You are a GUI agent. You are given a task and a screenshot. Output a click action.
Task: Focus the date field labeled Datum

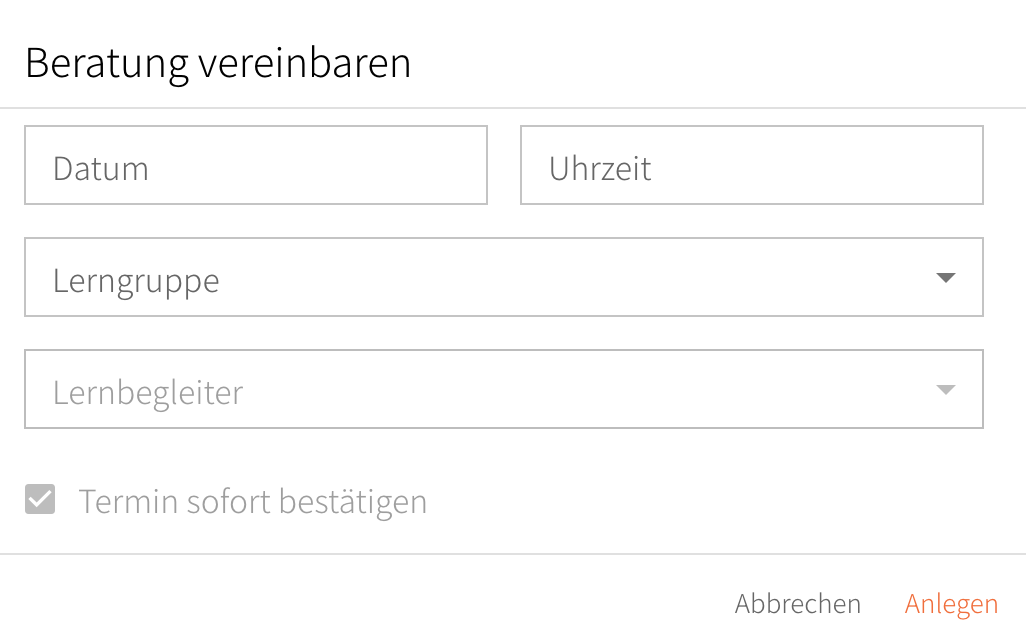pyautogui.click(x=255, y=165)
